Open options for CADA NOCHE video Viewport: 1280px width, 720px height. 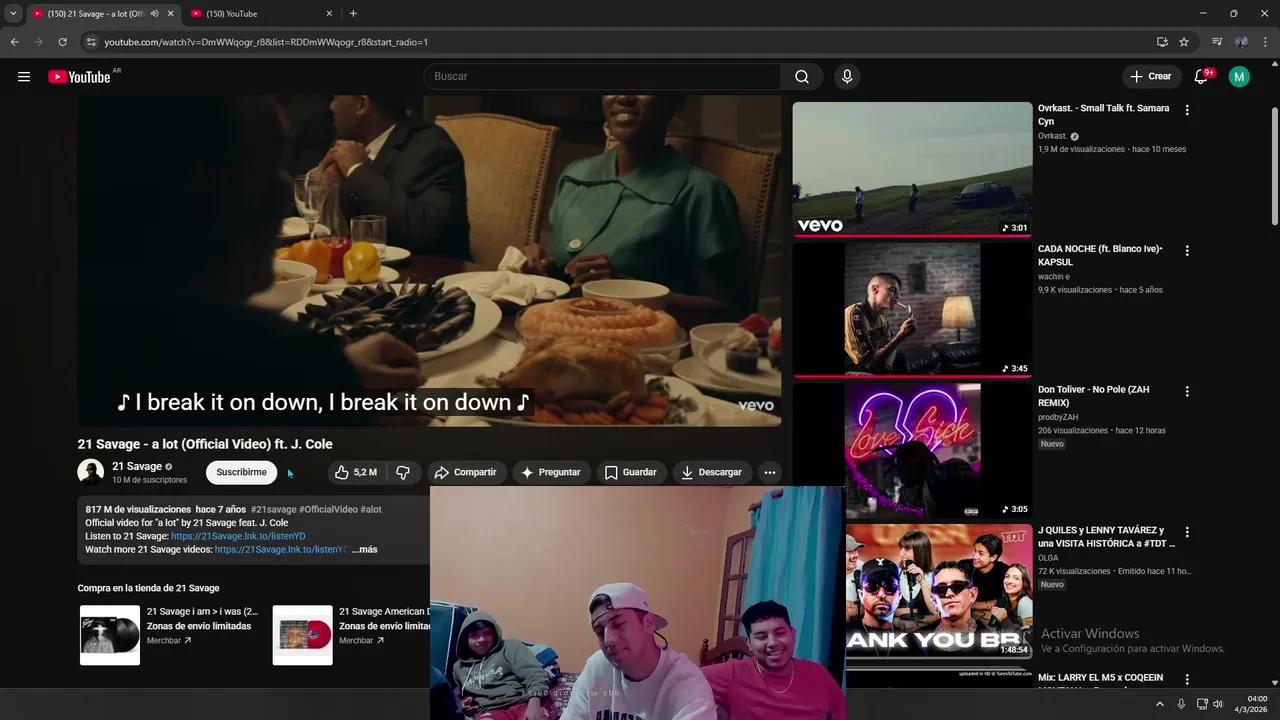(1187, 251)
